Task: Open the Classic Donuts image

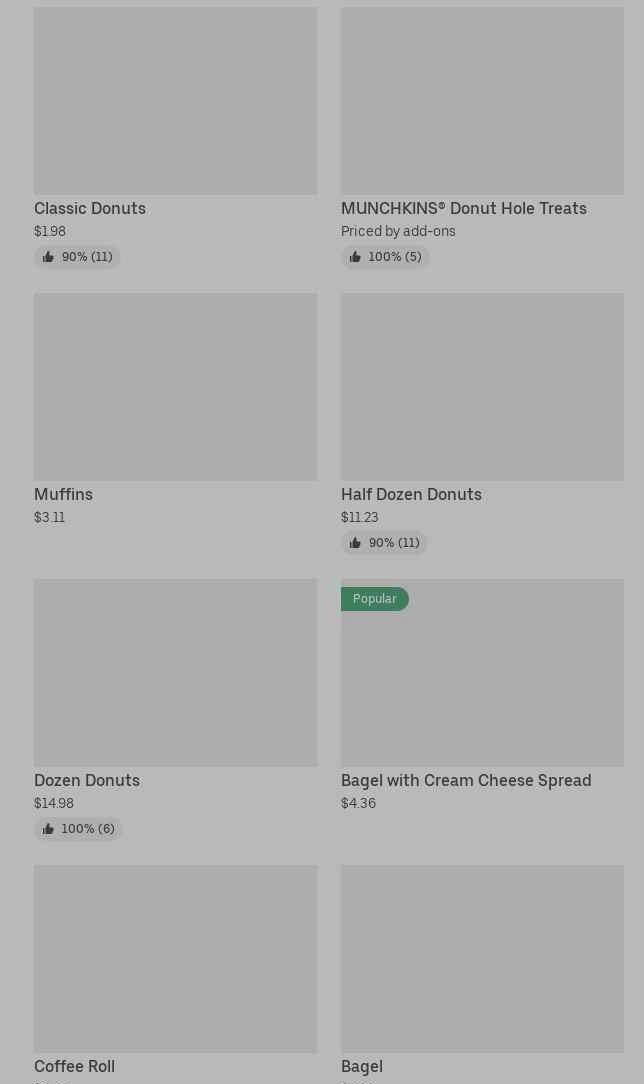Action: 175,101
